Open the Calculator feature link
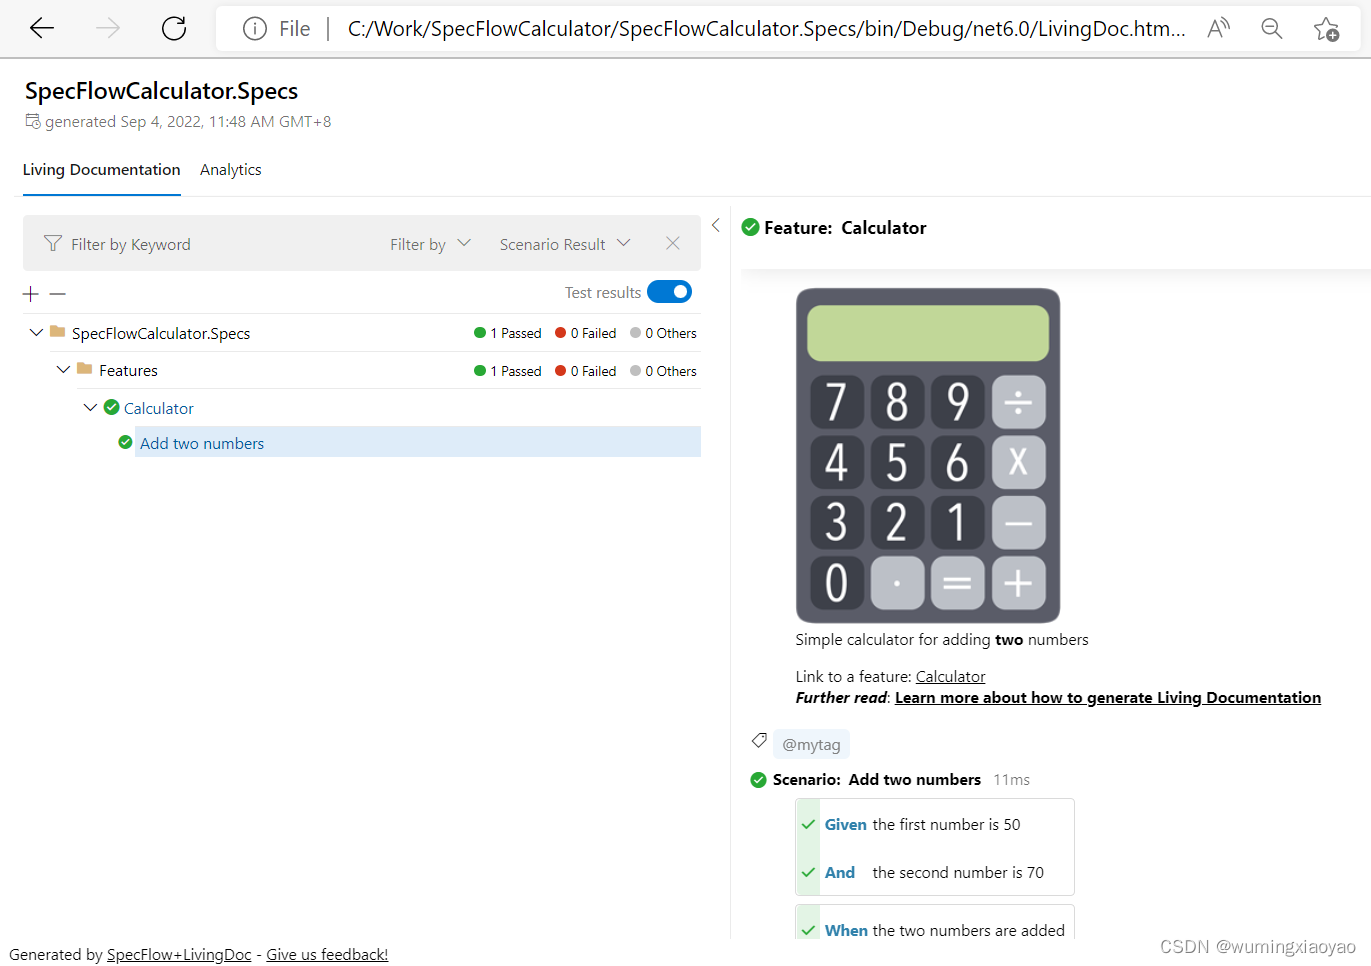This screenshot has height=966, width=1371. [x=950, y=677]
